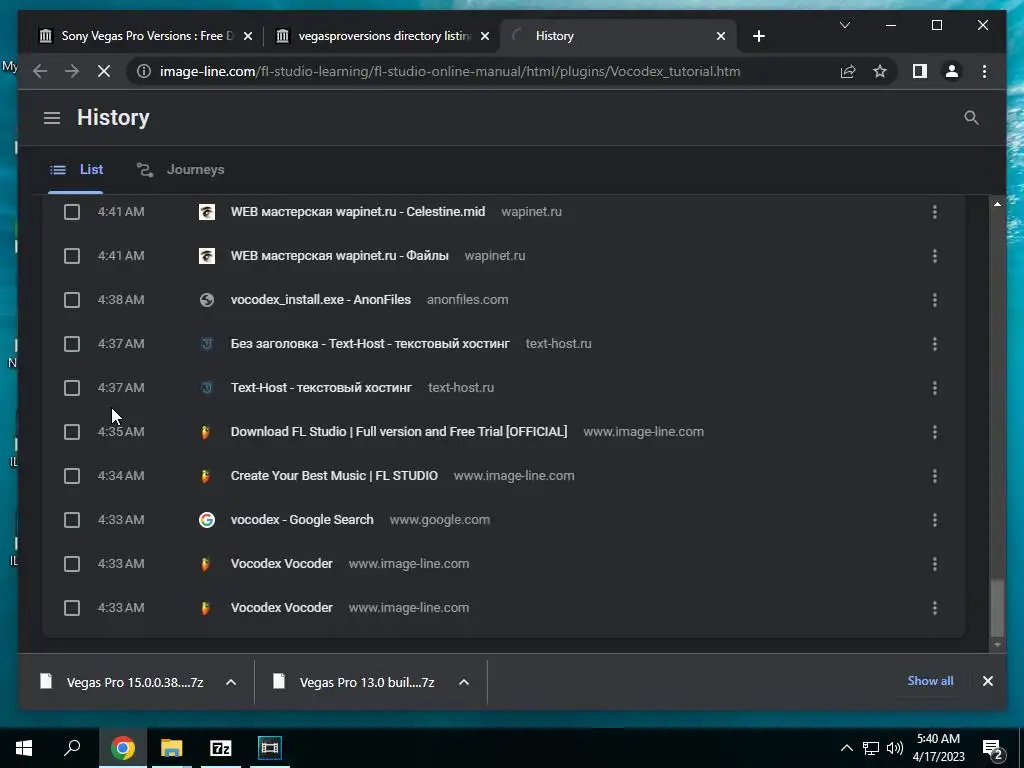Open the Chrome profile menu
This screenshot has width=1024, height=768.
point(952,71)
